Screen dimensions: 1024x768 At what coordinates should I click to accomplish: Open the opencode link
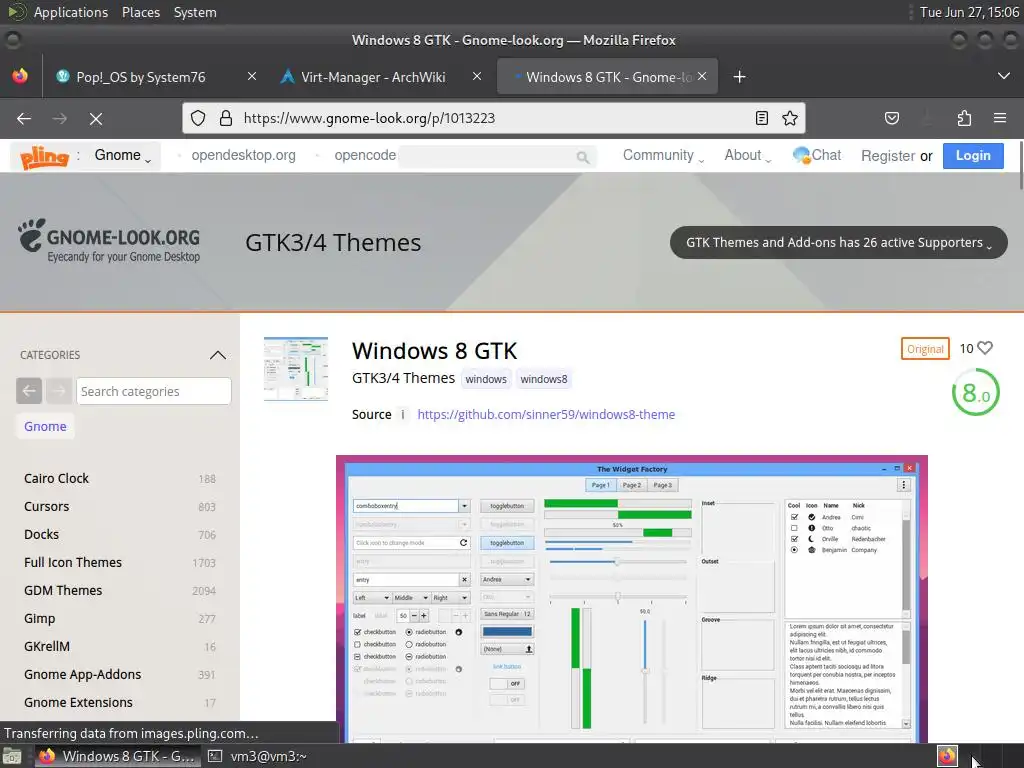(x=365, y=155)
